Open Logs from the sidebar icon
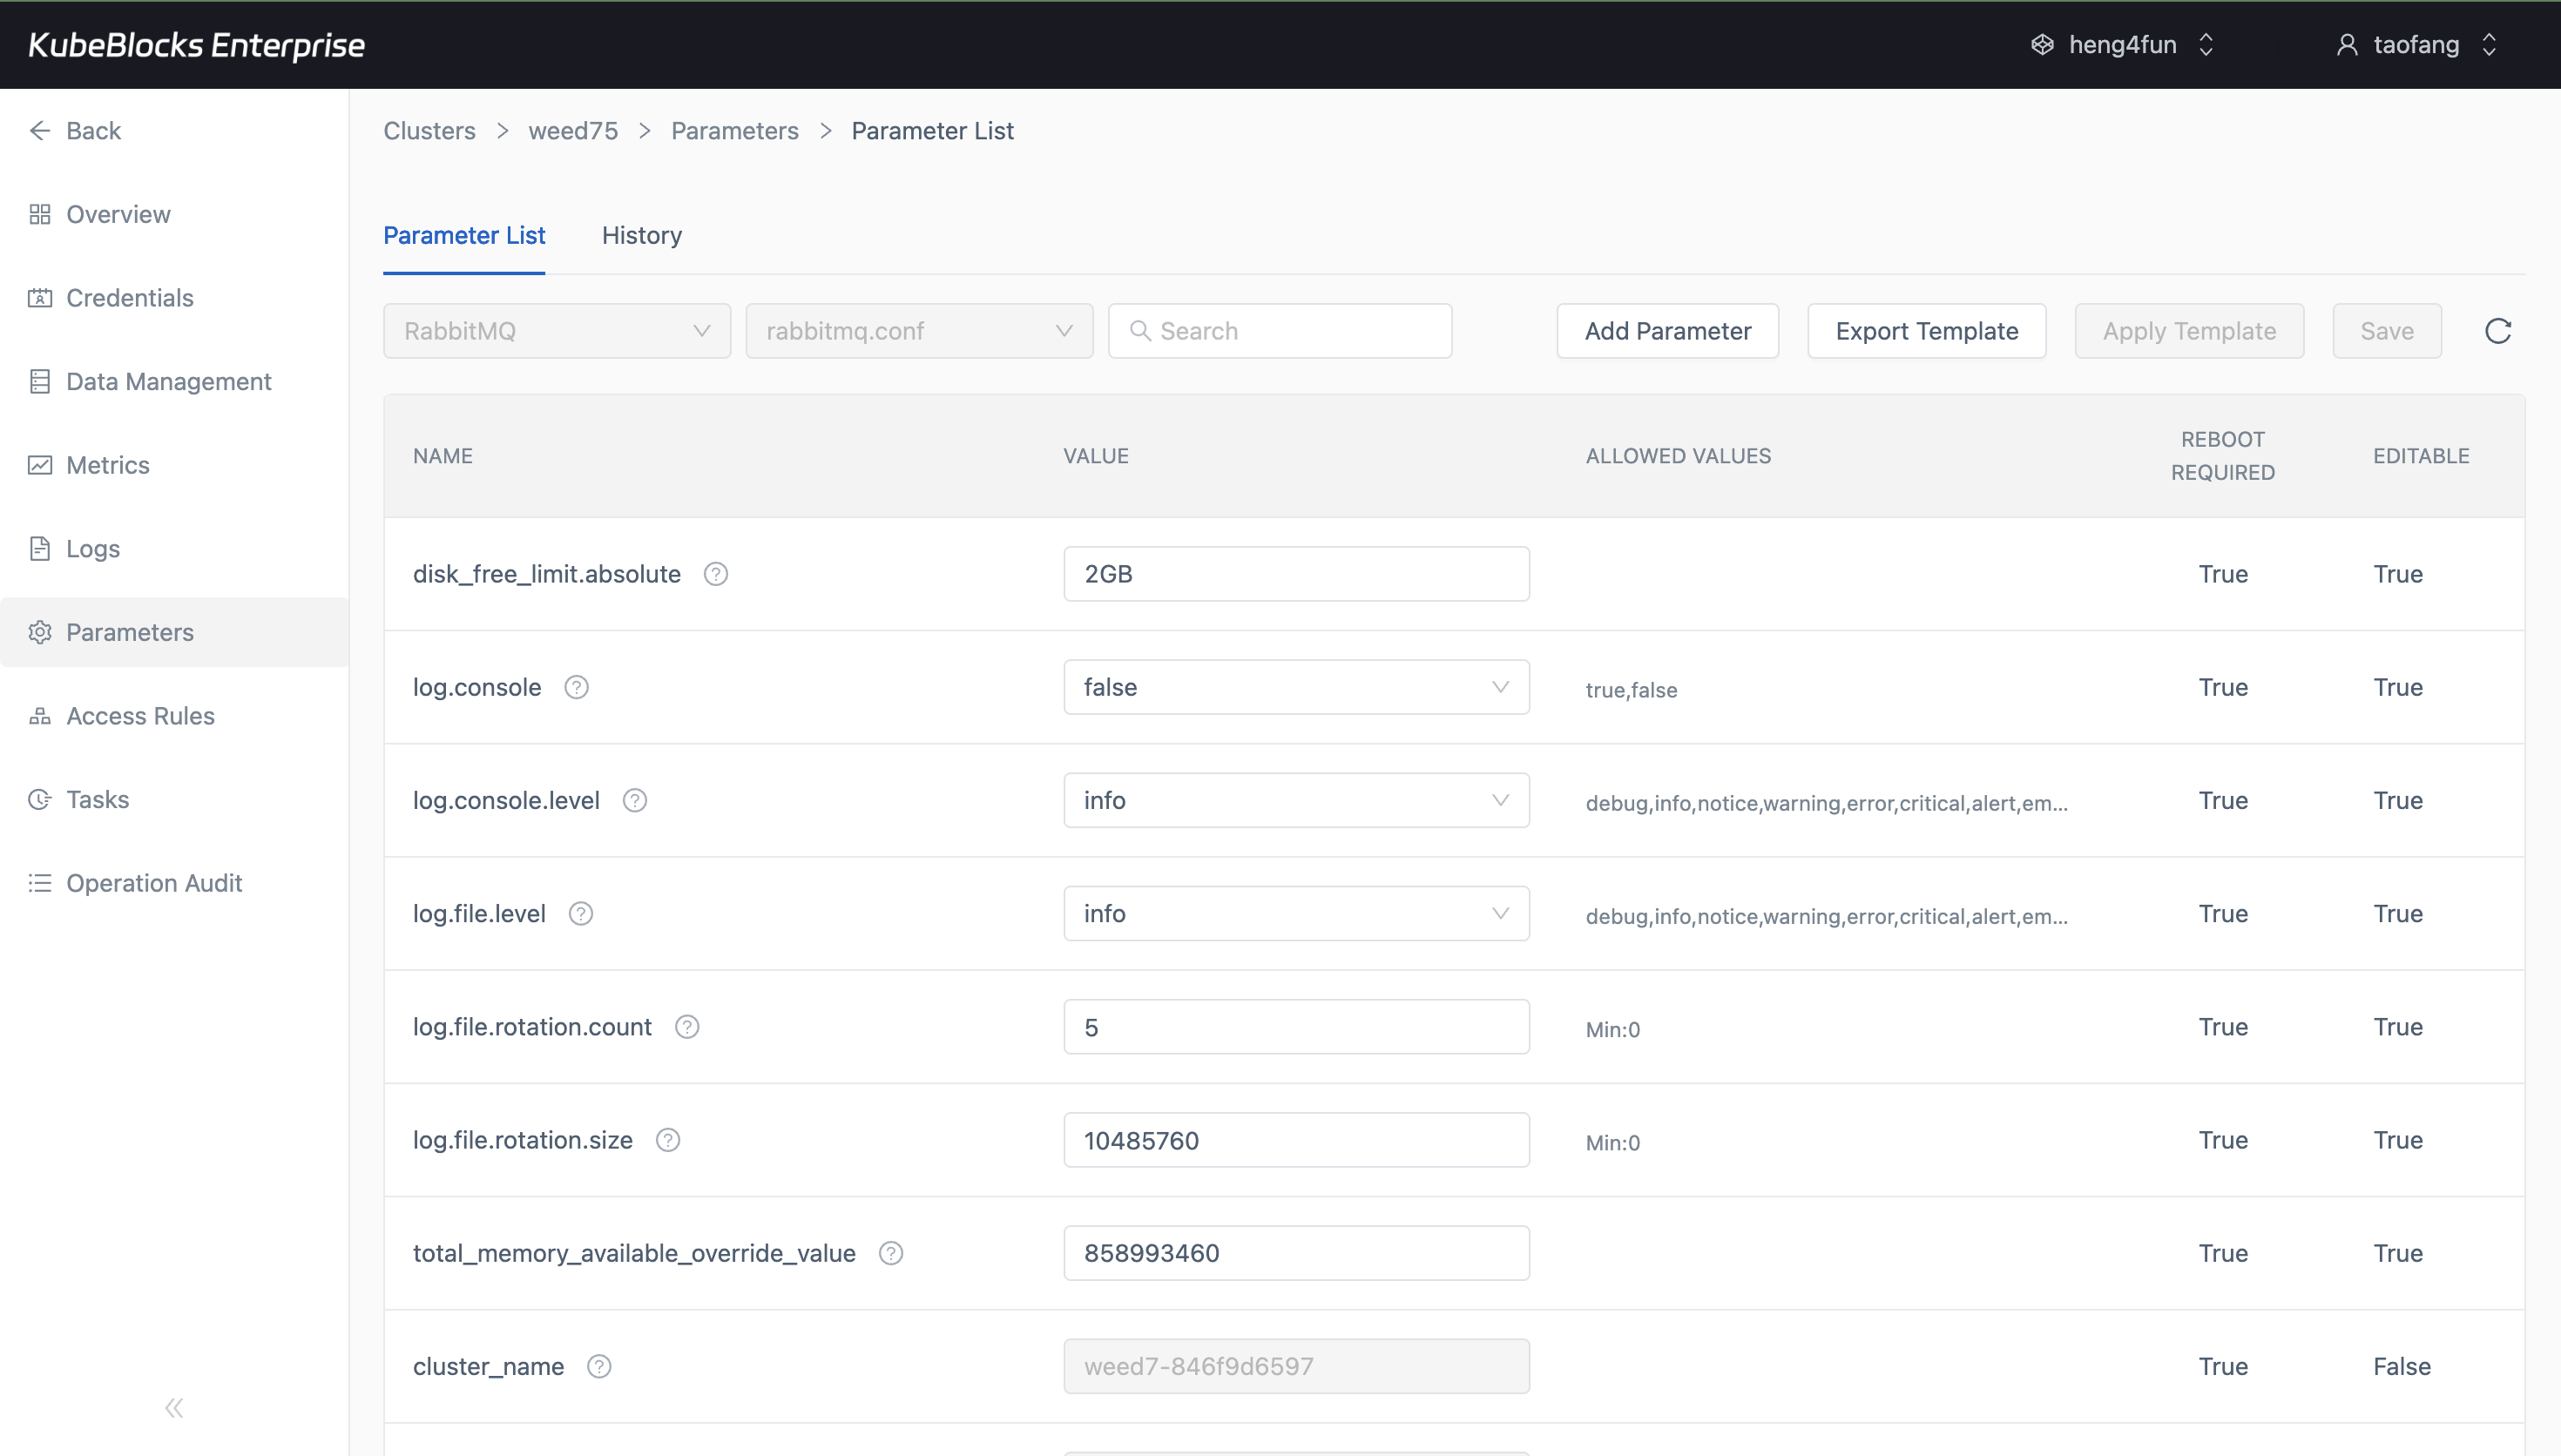 [40, 548]
